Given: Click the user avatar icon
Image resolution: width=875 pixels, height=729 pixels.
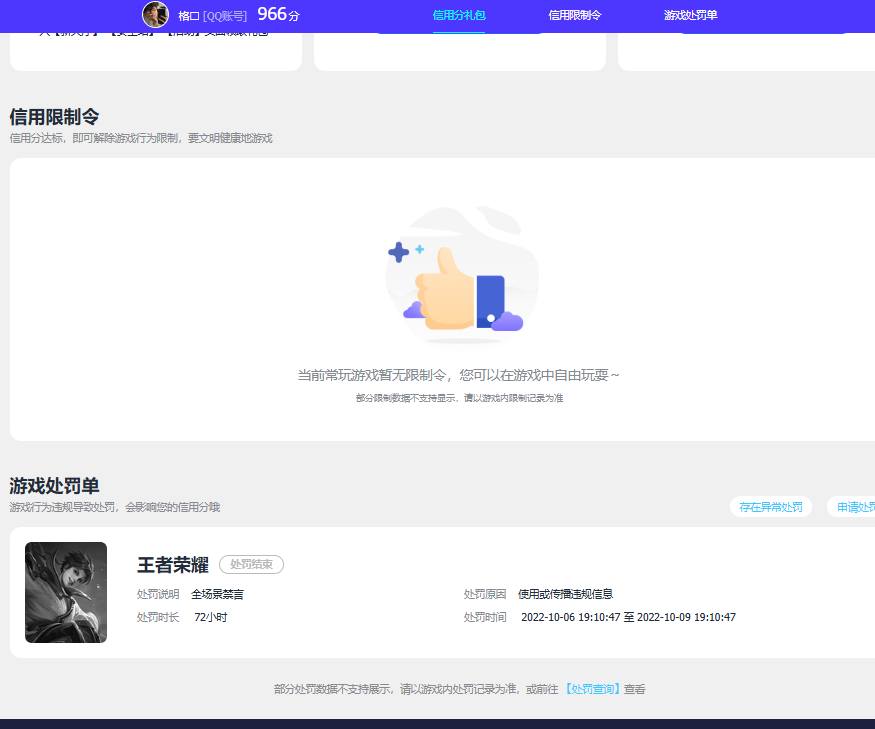Looking at the screenshot, I should click(x=157, y=15).
